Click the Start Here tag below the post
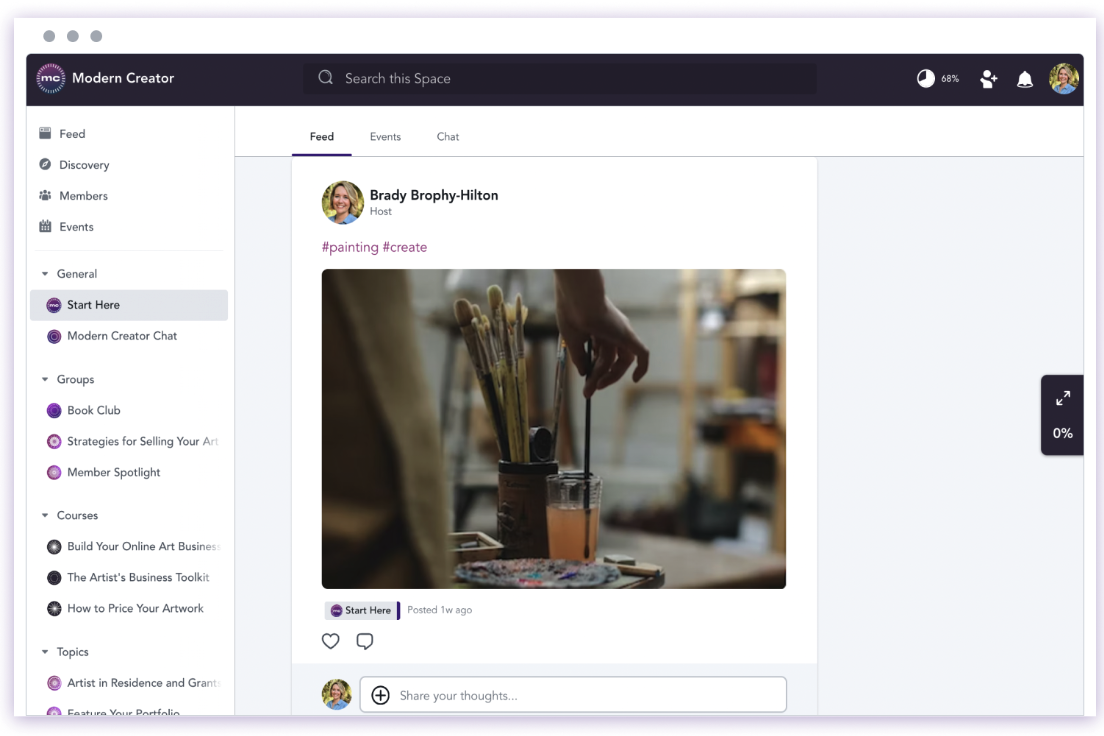This screenshot has width=1104, height=736. point(361,610)
